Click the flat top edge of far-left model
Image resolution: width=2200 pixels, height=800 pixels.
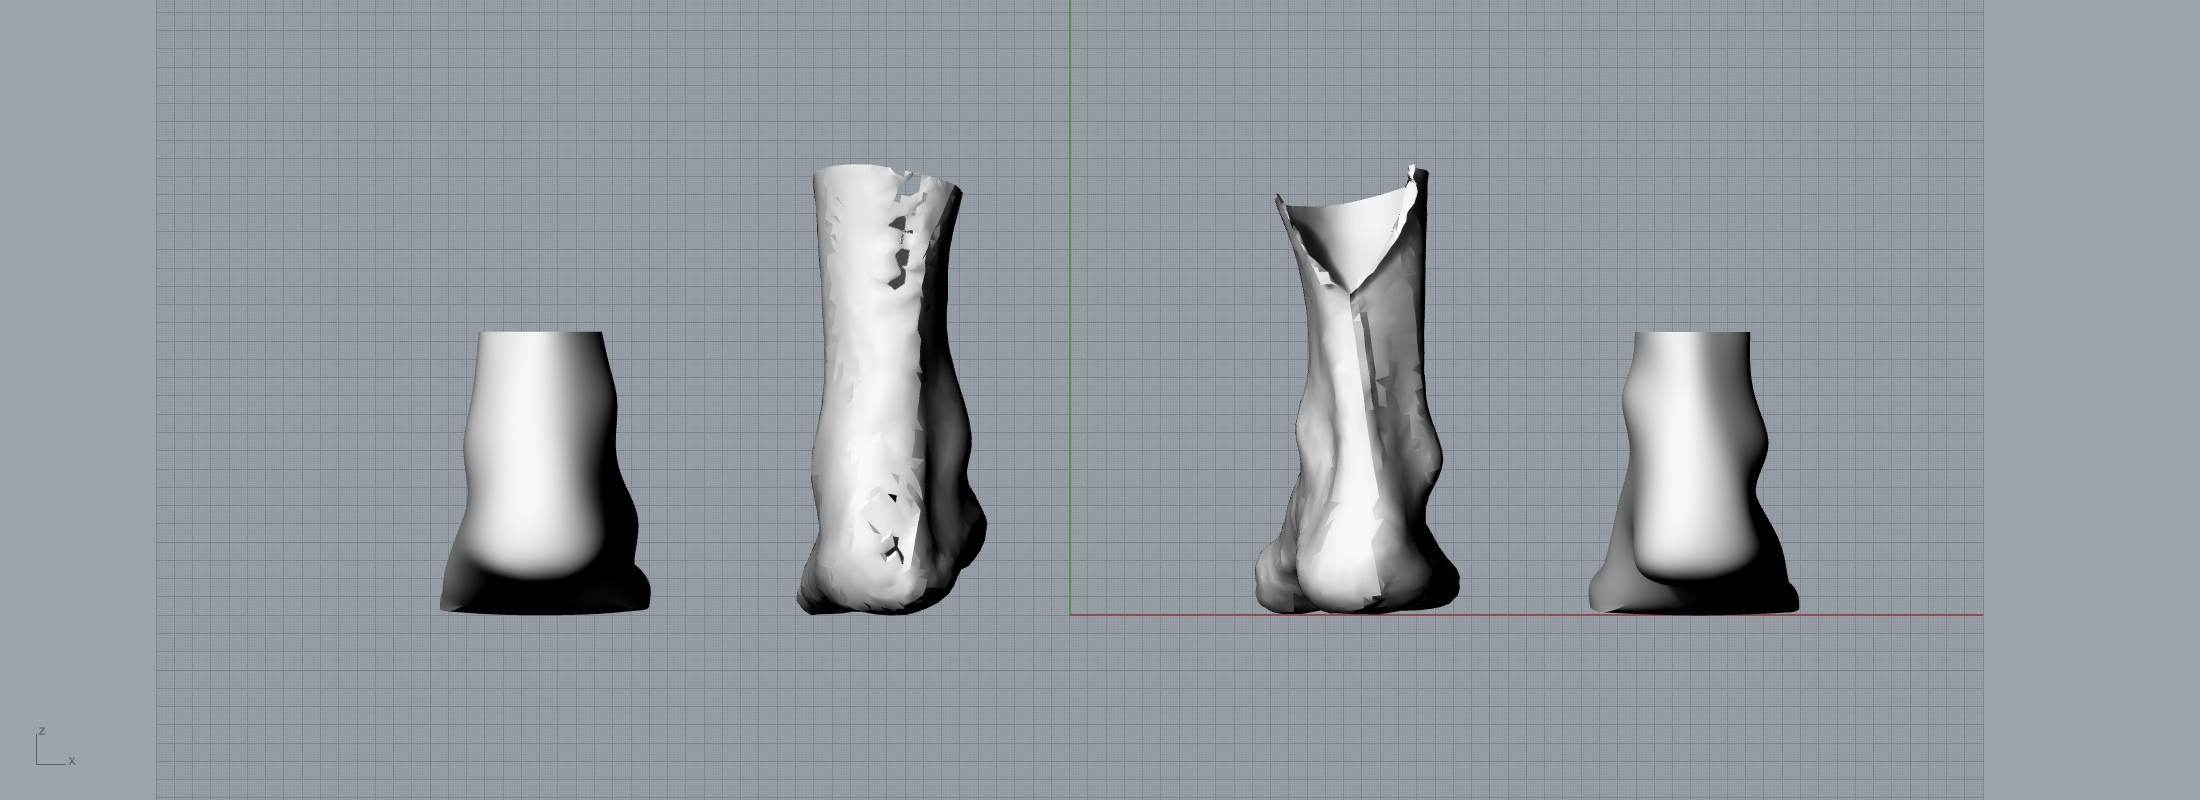541,333
